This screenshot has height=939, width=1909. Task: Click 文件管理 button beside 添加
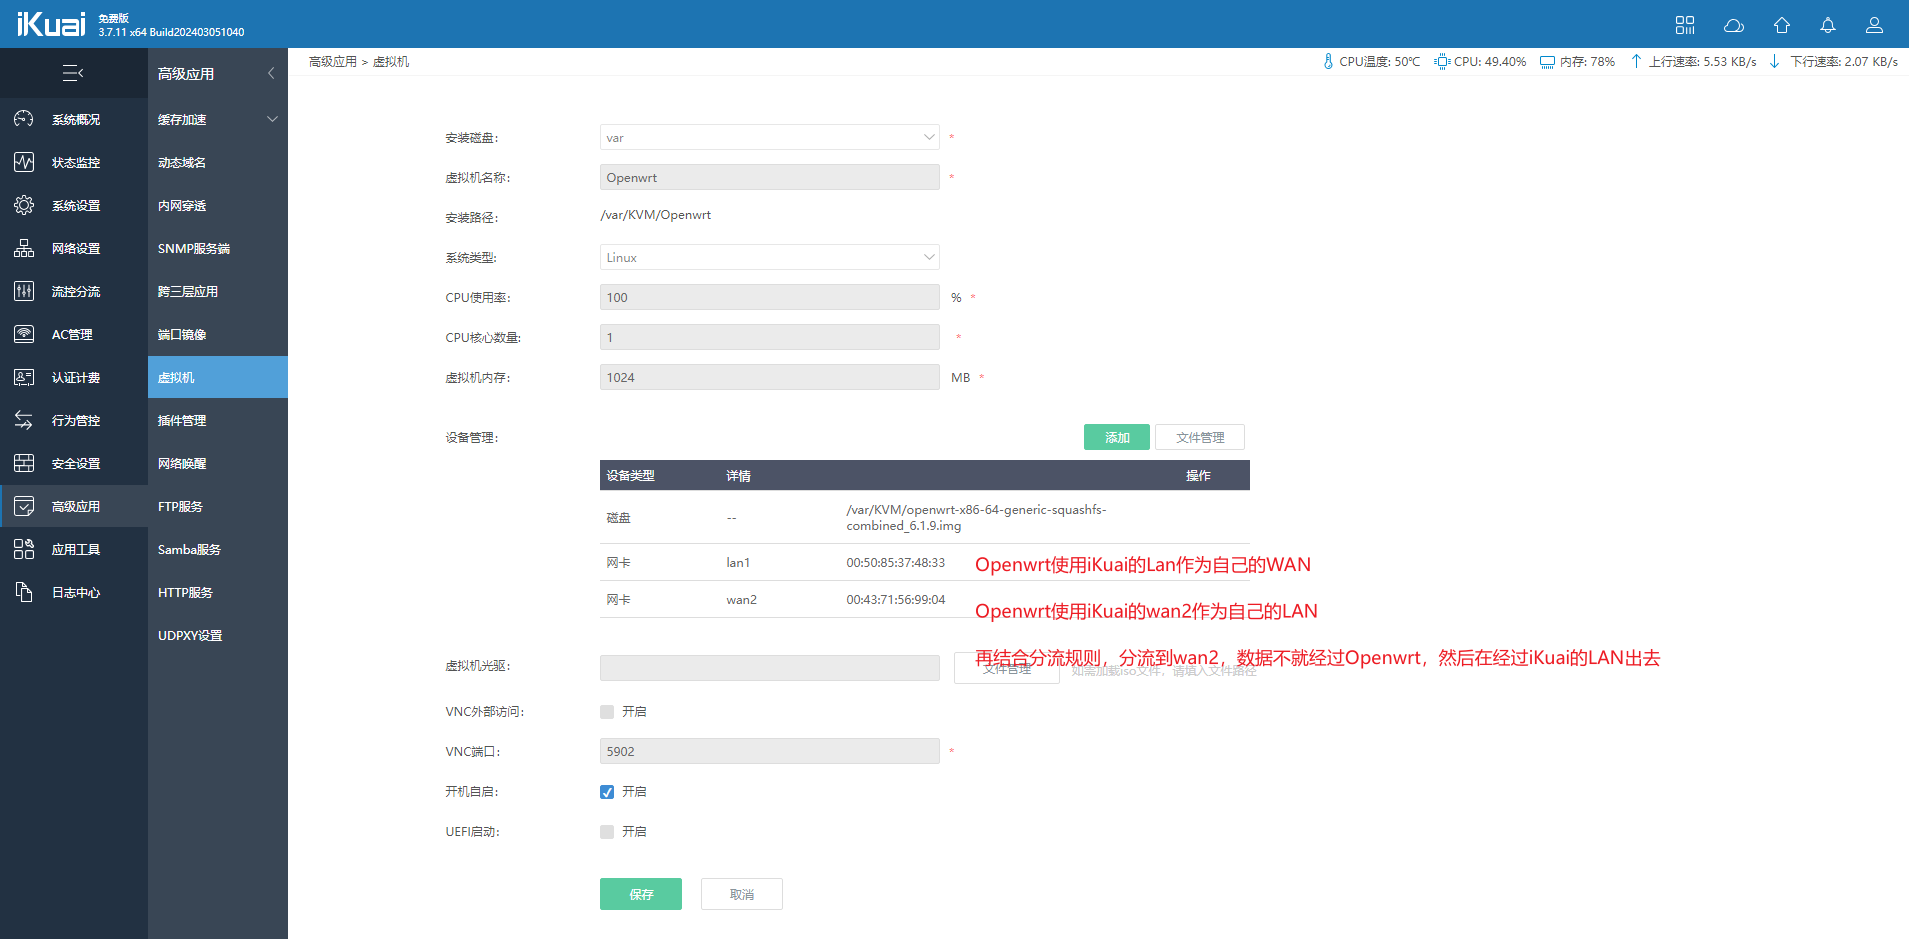(x=1200, y=437)
